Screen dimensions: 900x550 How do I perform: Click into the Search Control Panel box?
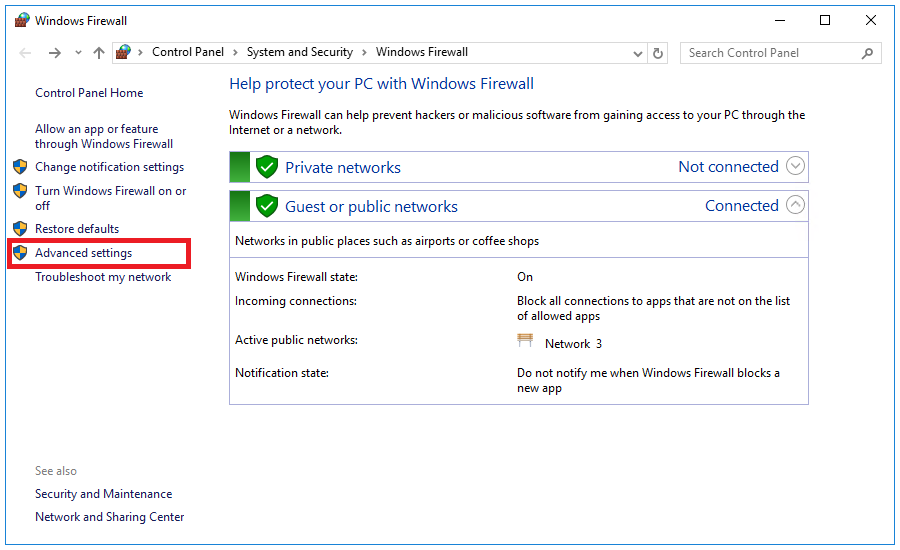[x=771, y=53]
